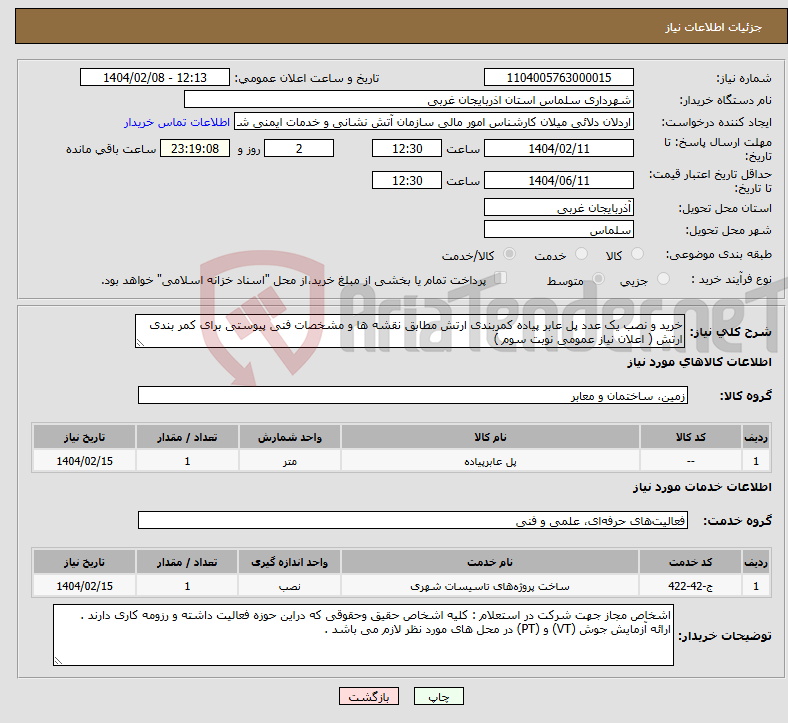Choose the جزیی purchase type radio
Image resolution: width=788 pixels, height=723 pixels.
(x=663, y=279)
